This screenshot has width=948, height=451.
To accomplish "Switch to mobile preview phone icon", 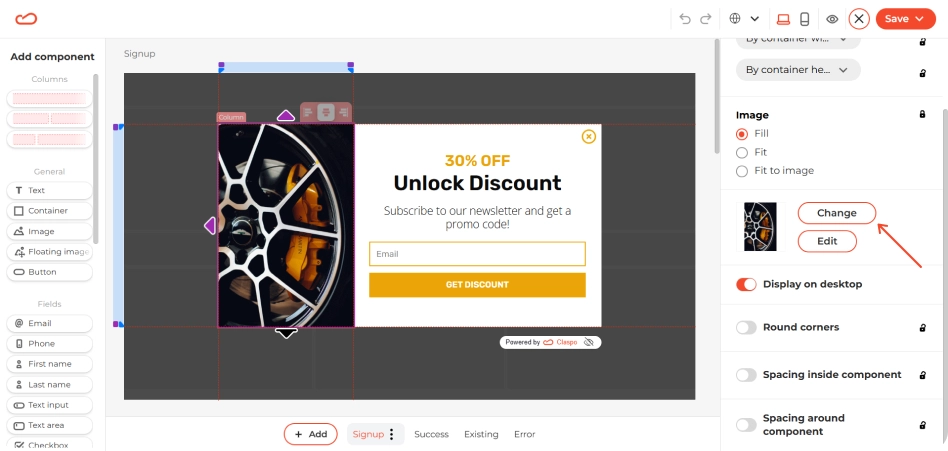I will pos(804,19).
